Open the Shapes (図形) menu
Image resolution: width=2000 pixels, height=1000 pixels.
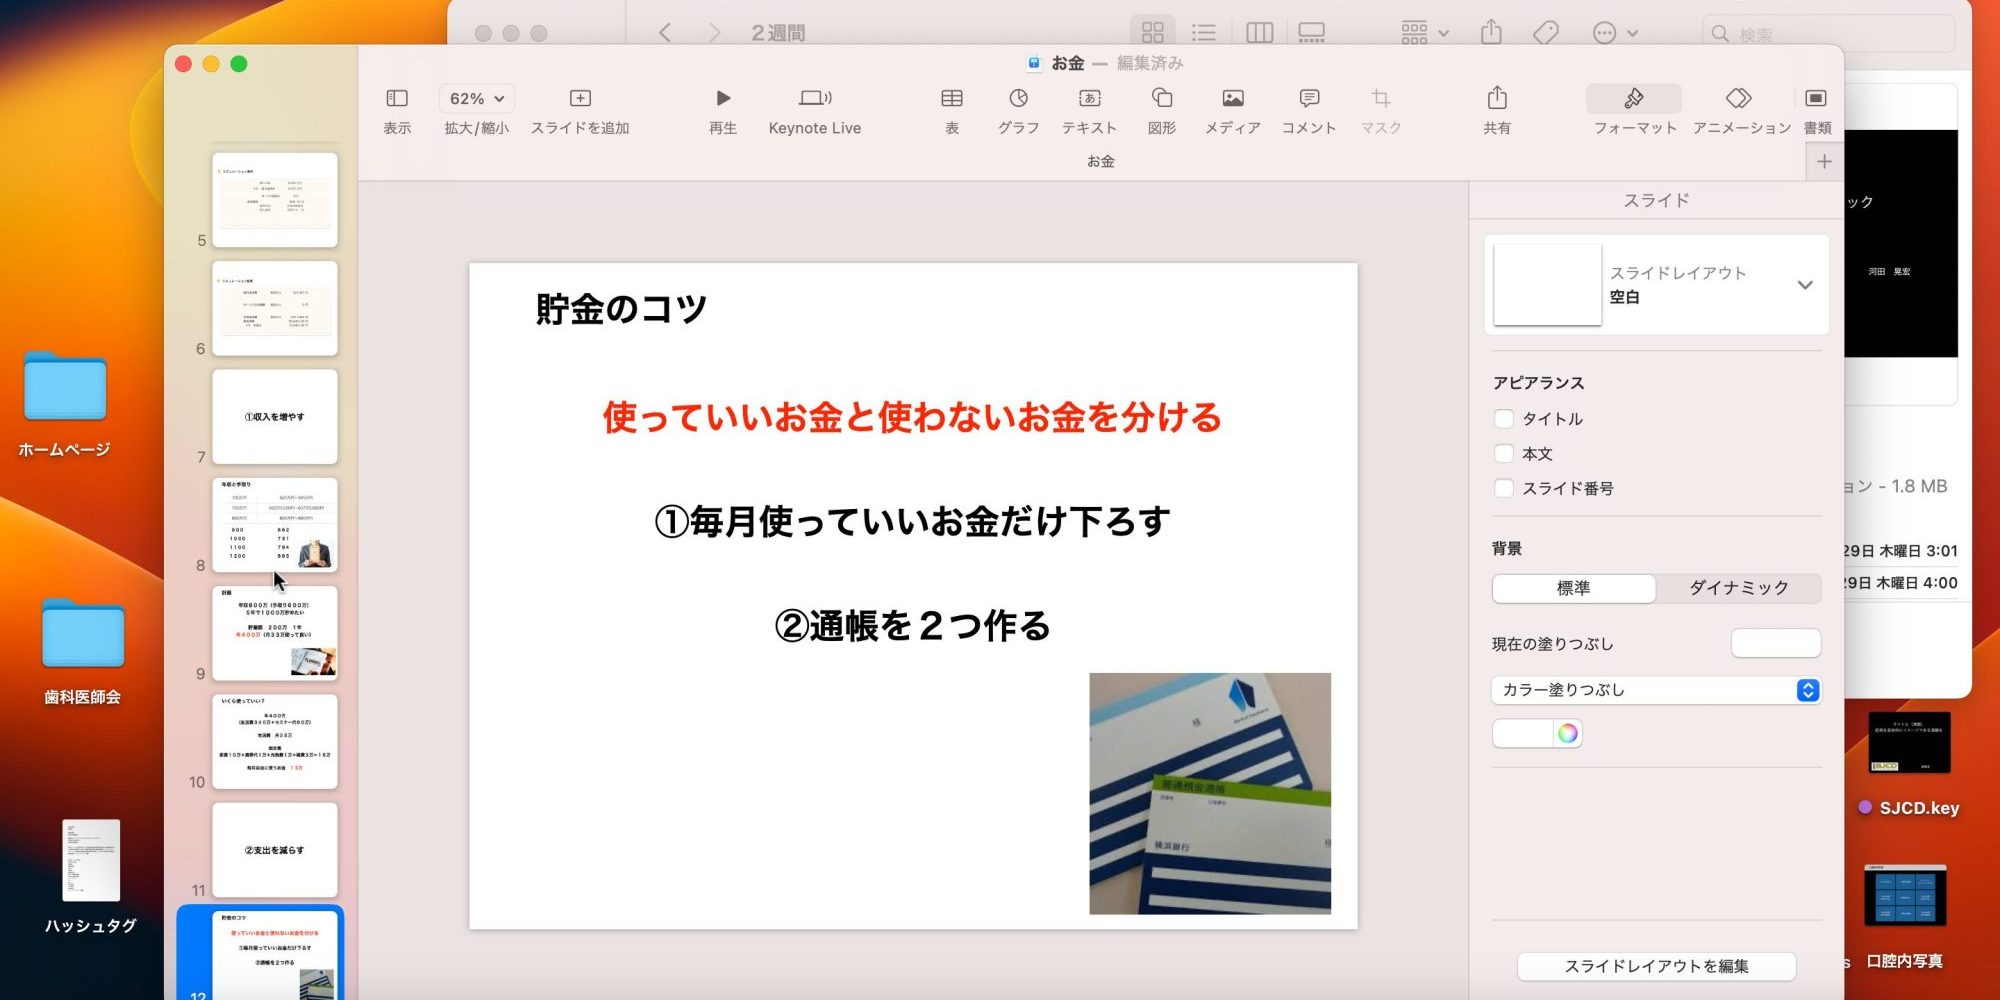[1161, 98]
